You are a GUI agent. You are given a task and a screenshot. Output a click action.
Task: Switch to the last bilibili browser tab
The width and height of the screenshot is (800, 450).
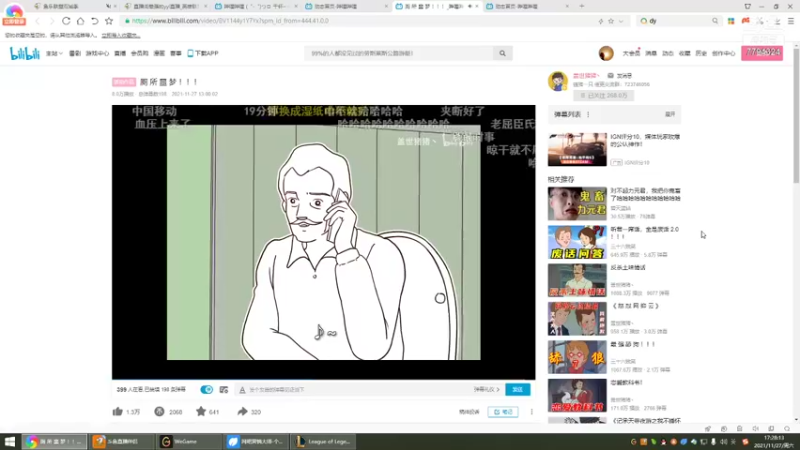tap(528, 6)
